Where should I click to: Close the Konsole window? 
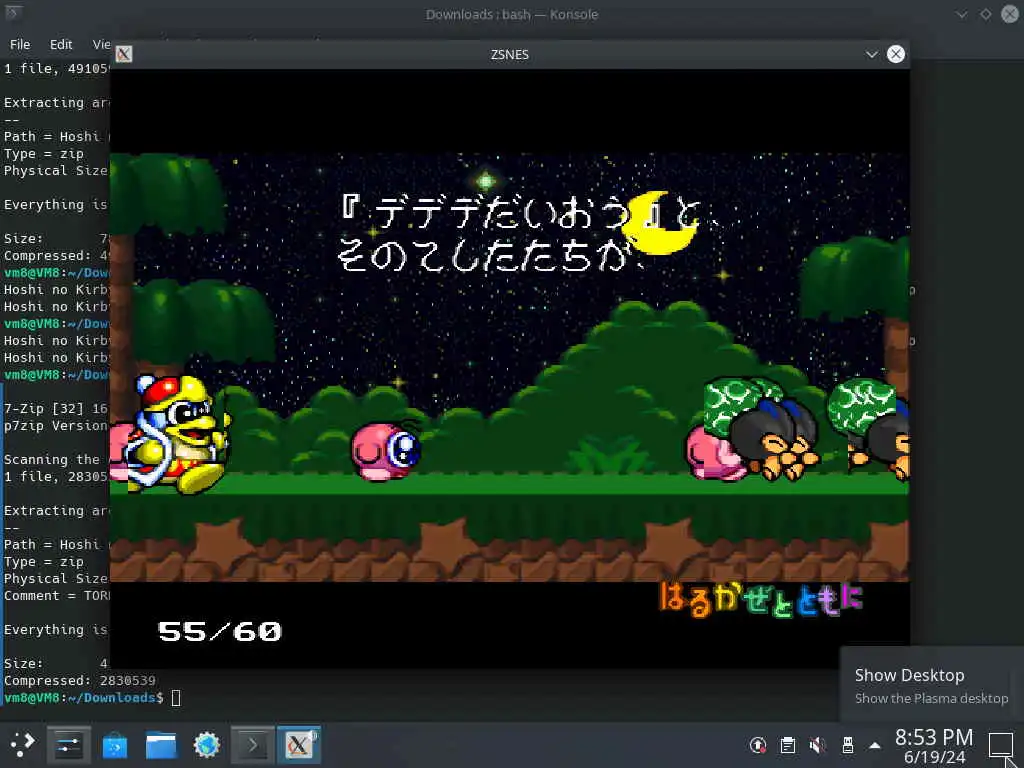point(1010,14)
